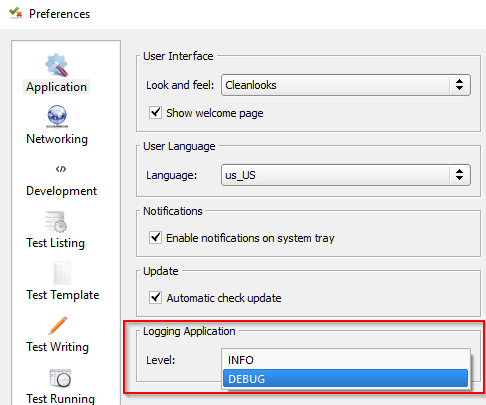Click the 'Update' group title

coord(161,271)
